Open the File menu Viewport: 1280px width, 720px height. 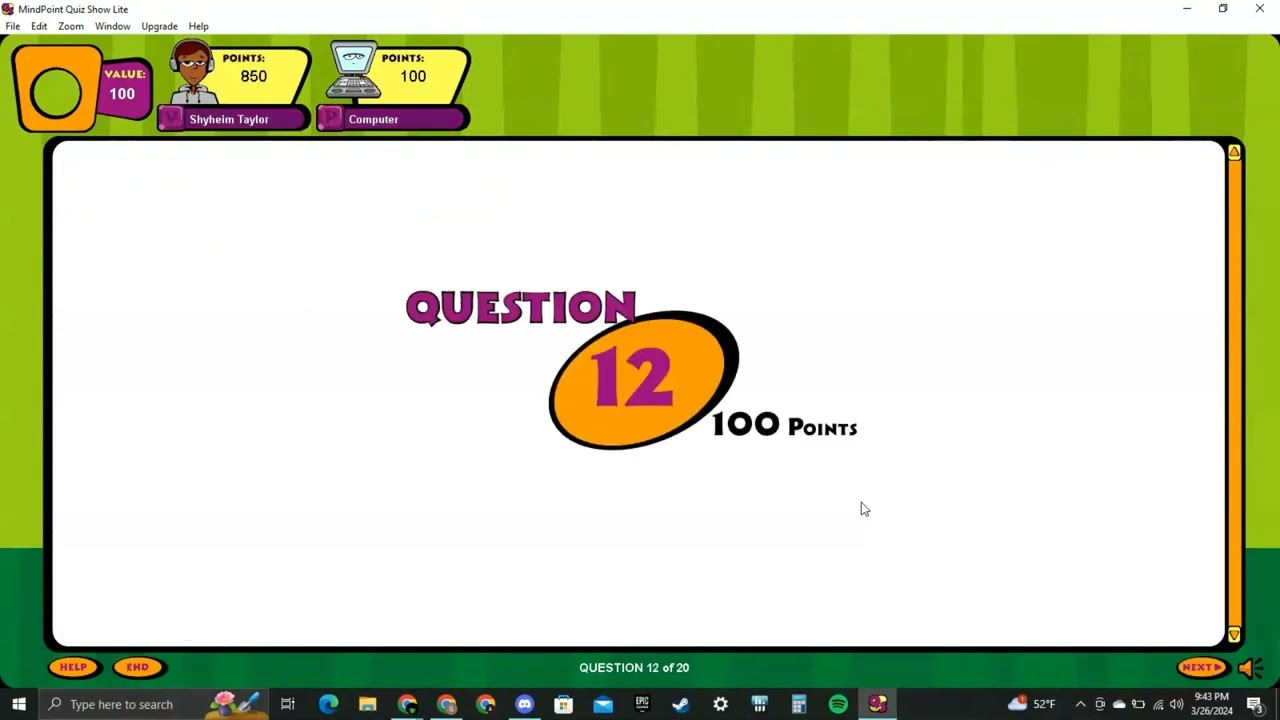(x=13, y=26)
